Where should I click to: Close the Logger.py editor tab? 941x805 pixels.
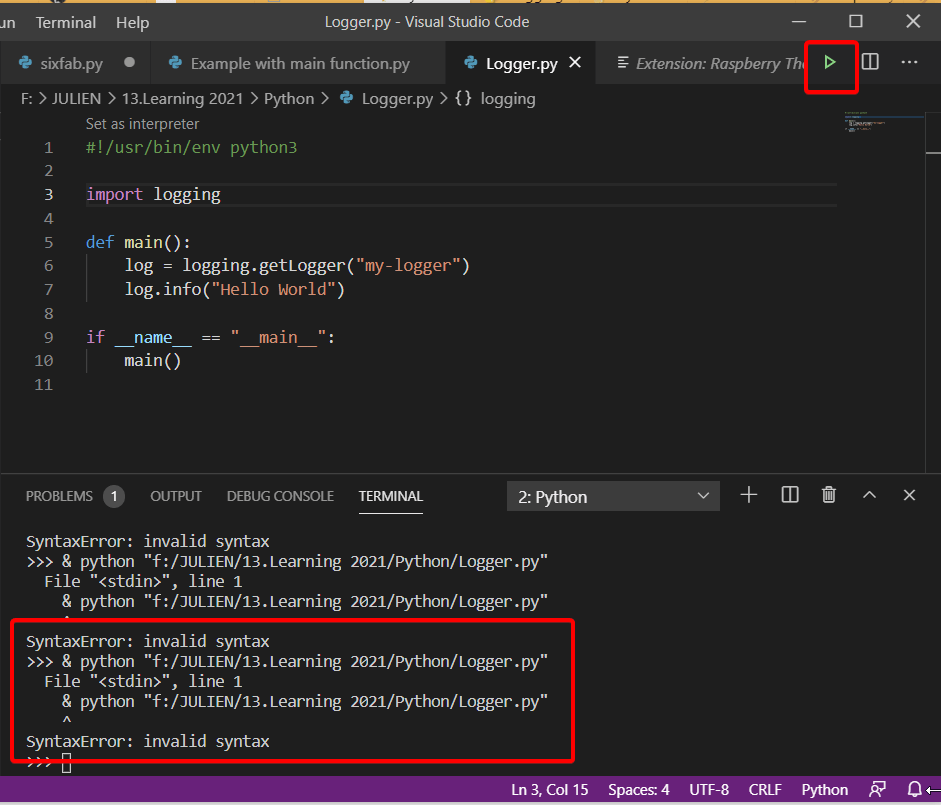[x=575, y=61]
